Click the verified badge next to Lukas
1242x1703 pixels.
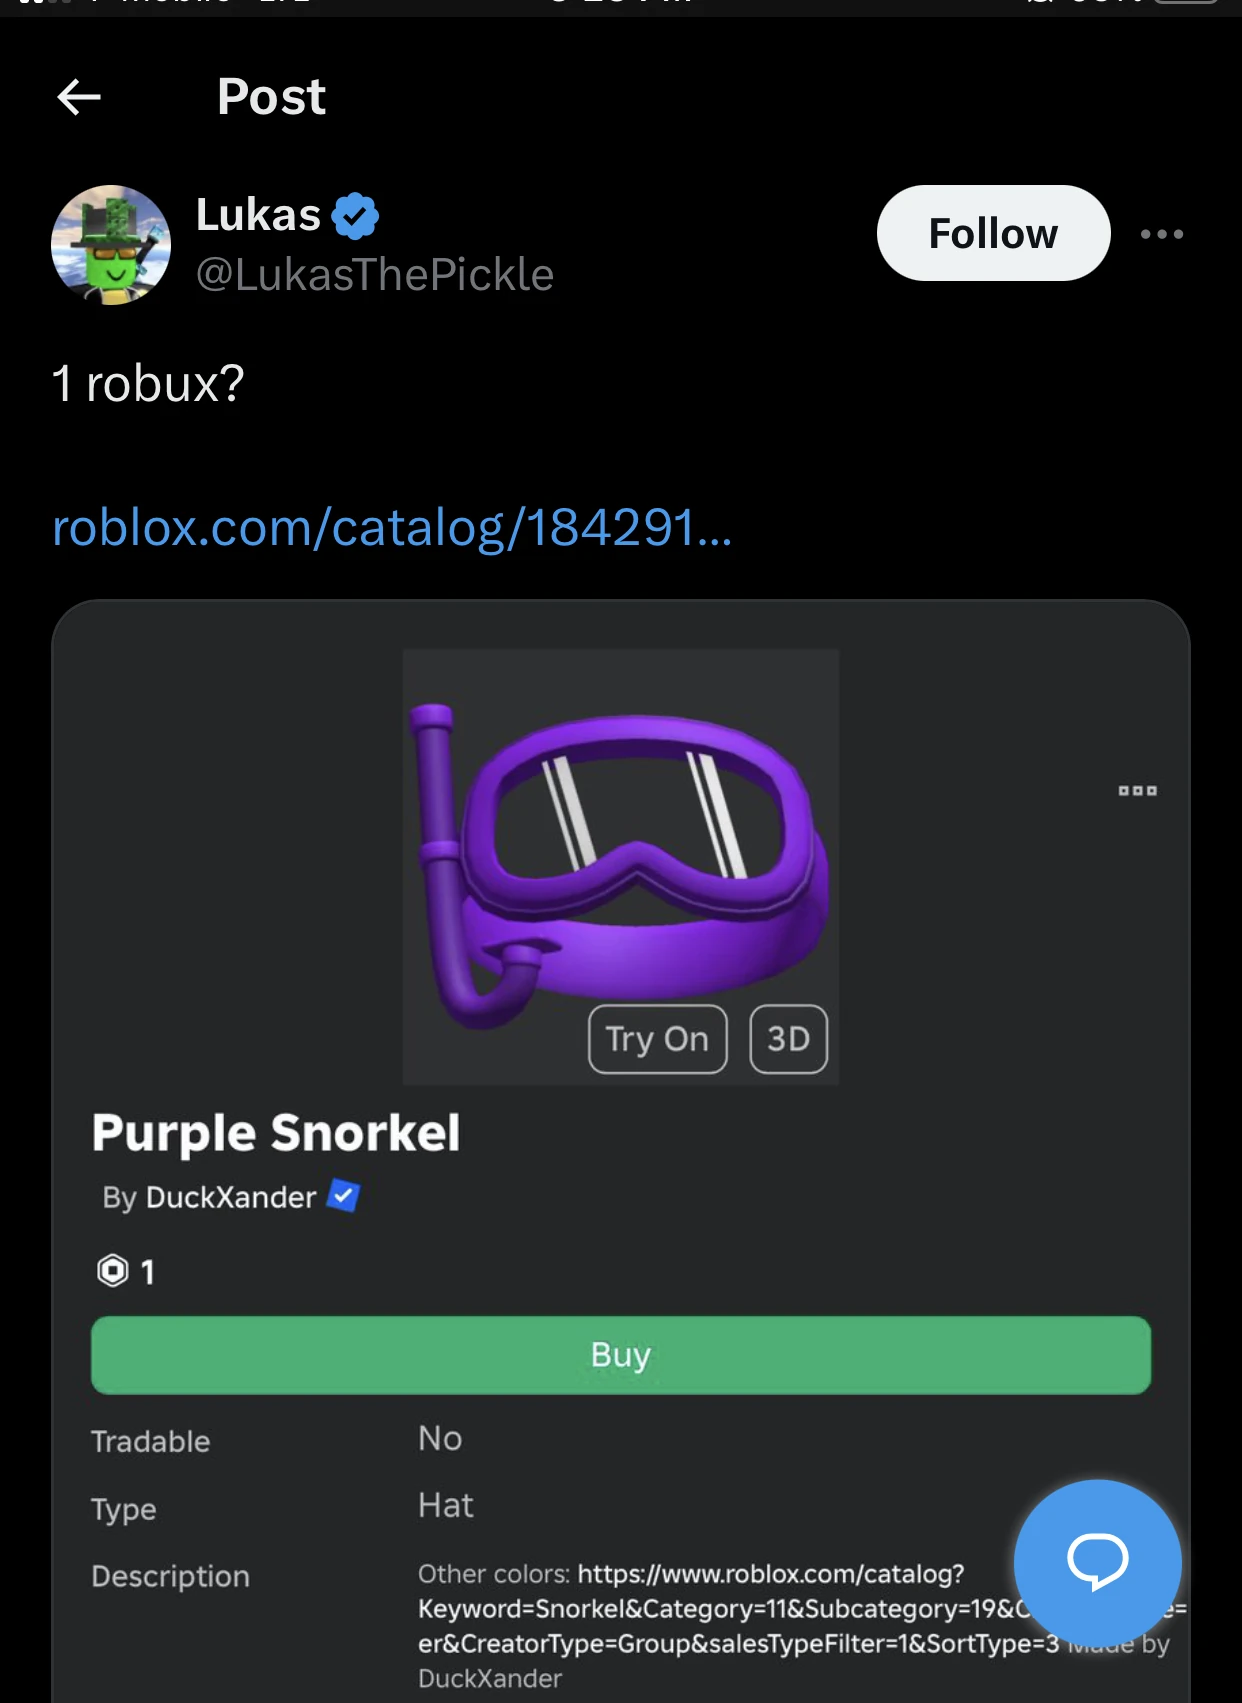(x=355, y=213)
